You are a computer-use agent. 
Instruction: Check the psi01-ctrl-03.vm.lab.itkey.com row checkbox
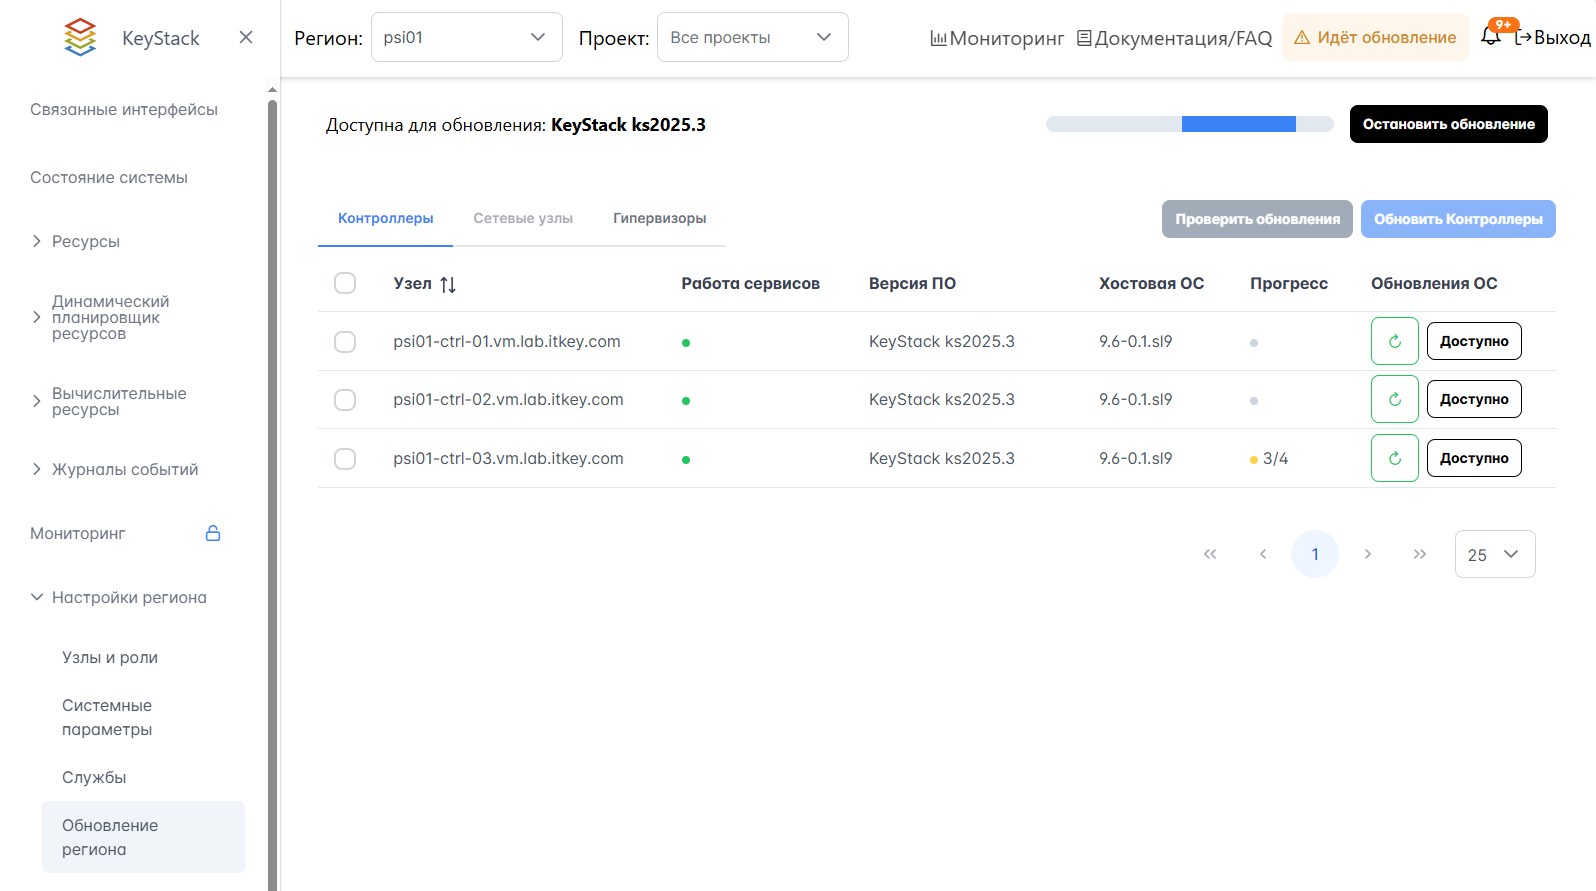point(345,459)
